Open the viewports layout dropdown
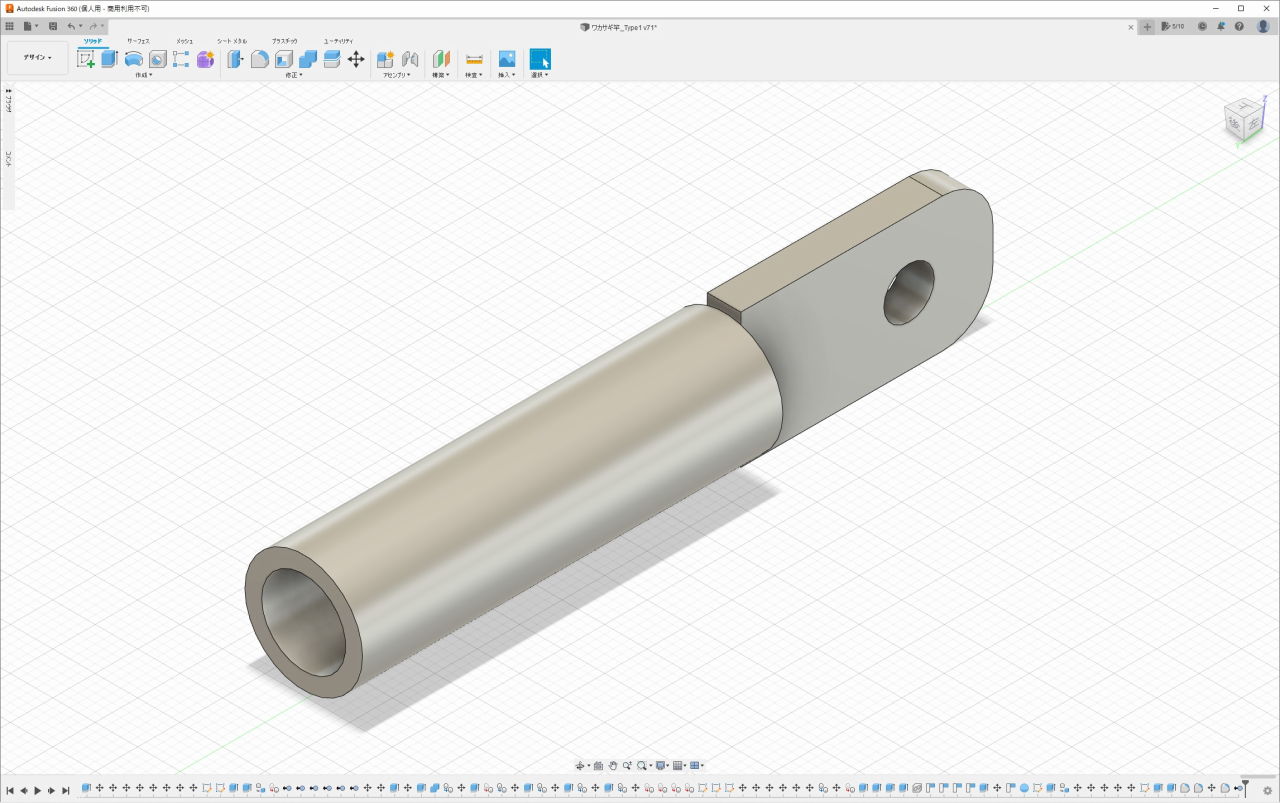The height and width of the screenshot is (803, 1280). tap(697, 766)
